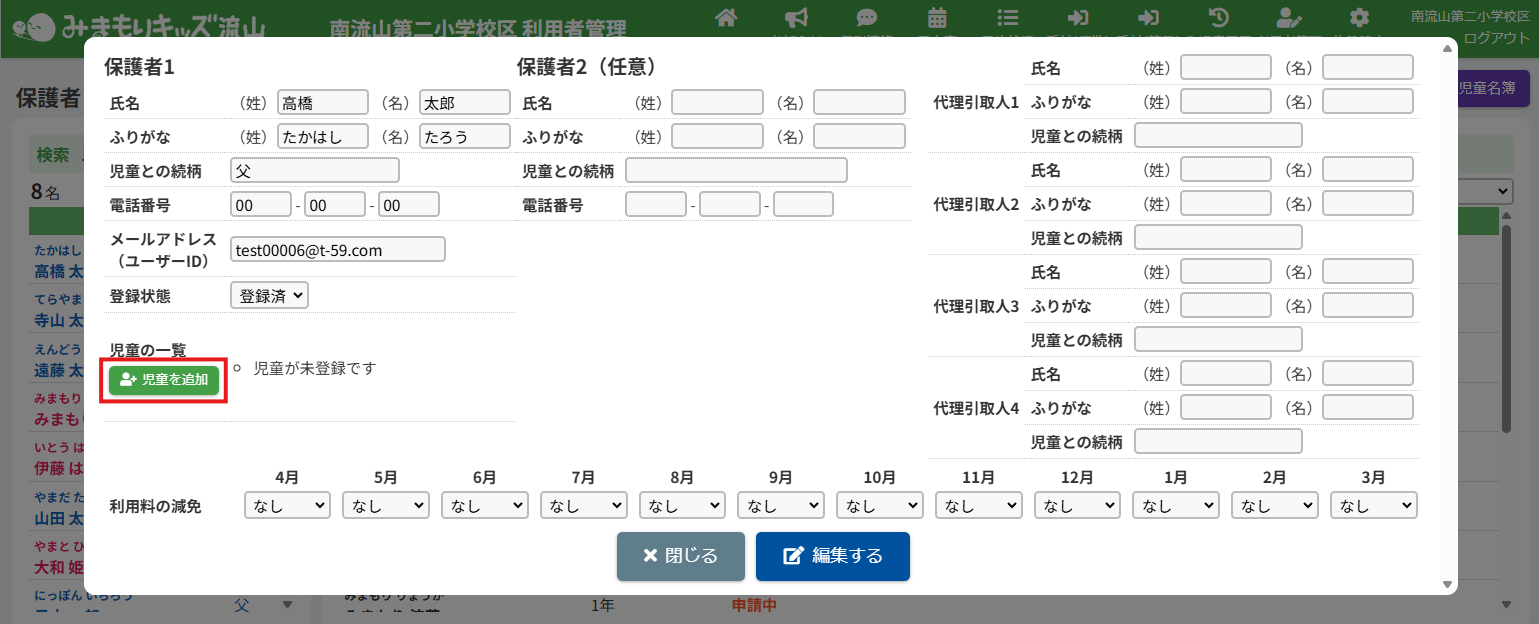
Task: Click the home icon in top navigation
Action: click(x=727, y=18)
